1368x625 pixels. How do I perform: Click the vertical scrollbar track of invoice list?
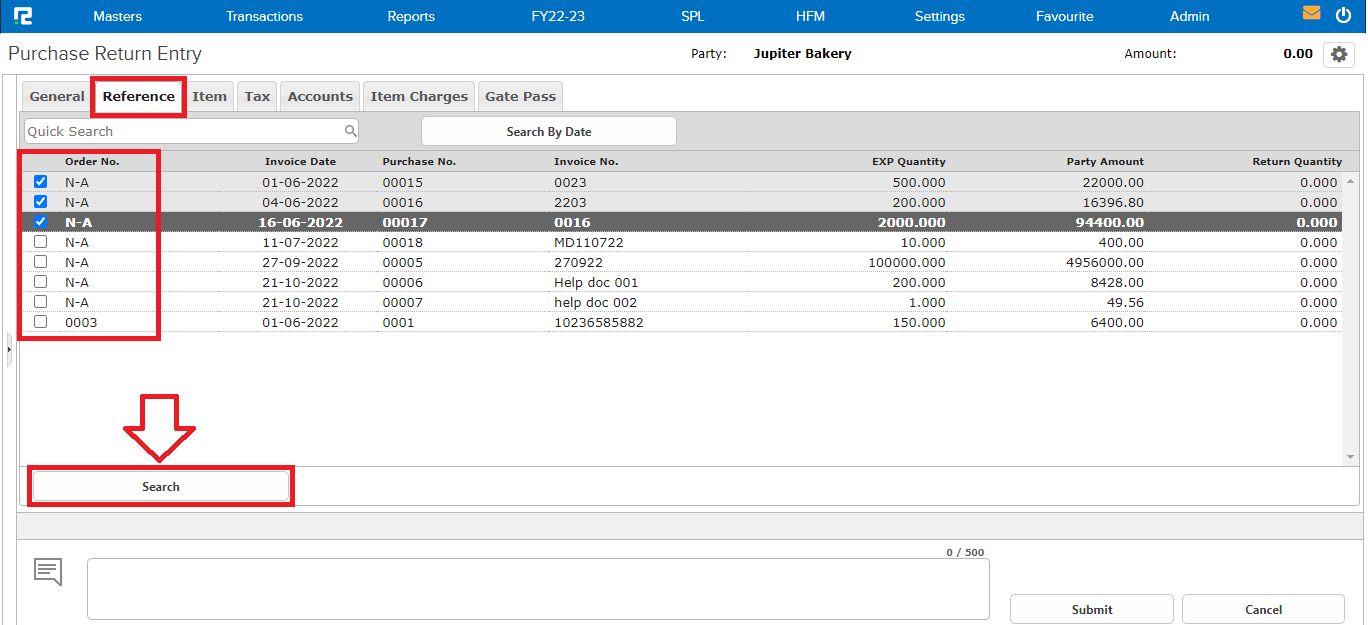(1351, 320)
